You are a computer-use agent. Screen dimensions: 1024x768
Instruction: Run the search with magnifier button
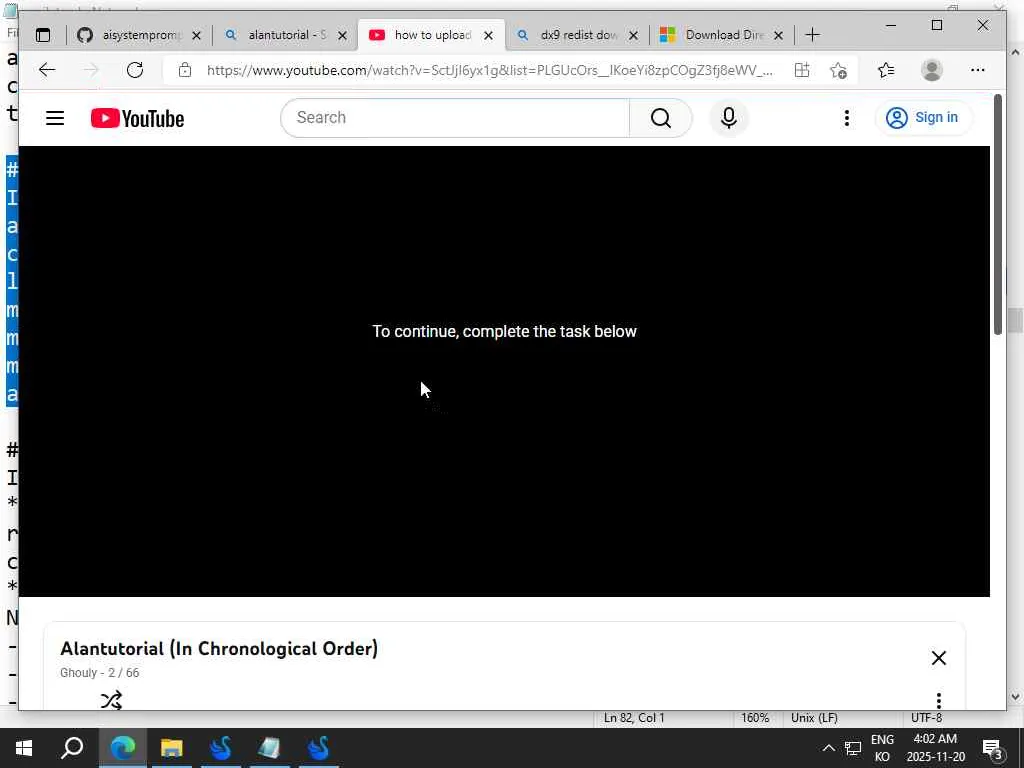(x=660, y=118)
